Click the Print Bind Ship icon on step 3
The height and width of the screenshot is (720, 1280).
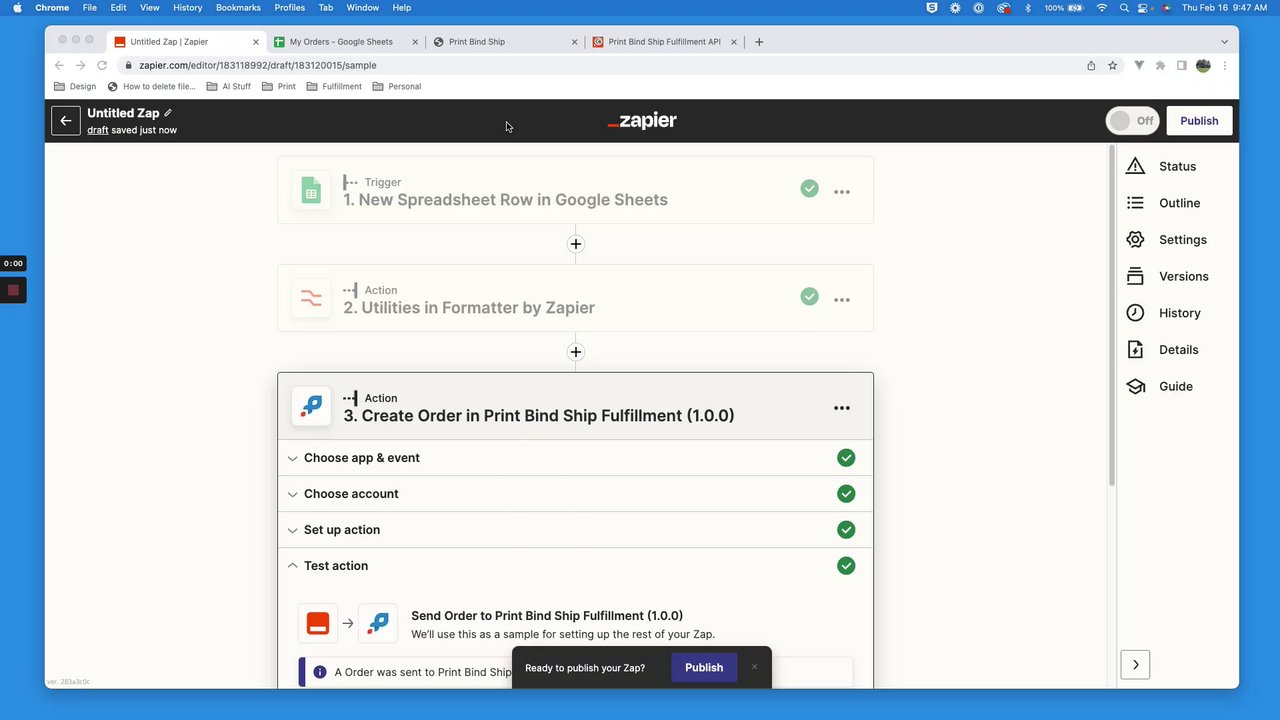[x=311, y=406]
